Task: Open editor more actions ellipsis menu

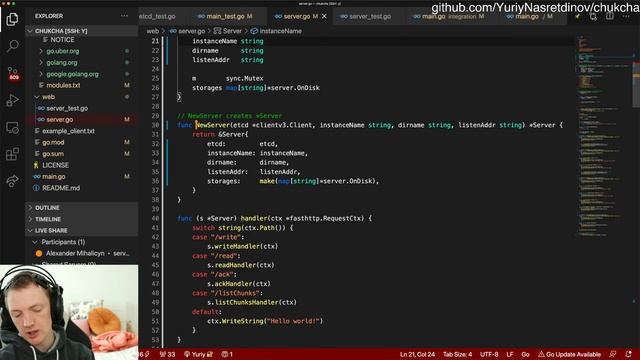Action: point(626,16)
